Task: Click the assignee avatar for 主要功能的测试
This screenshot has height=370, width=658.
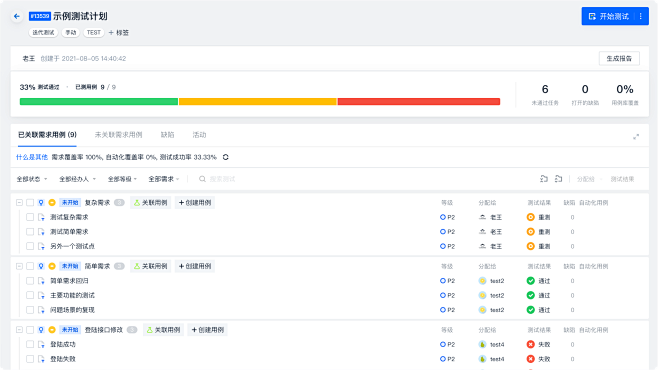Action: pyautogui.click(x=483, y=295)
